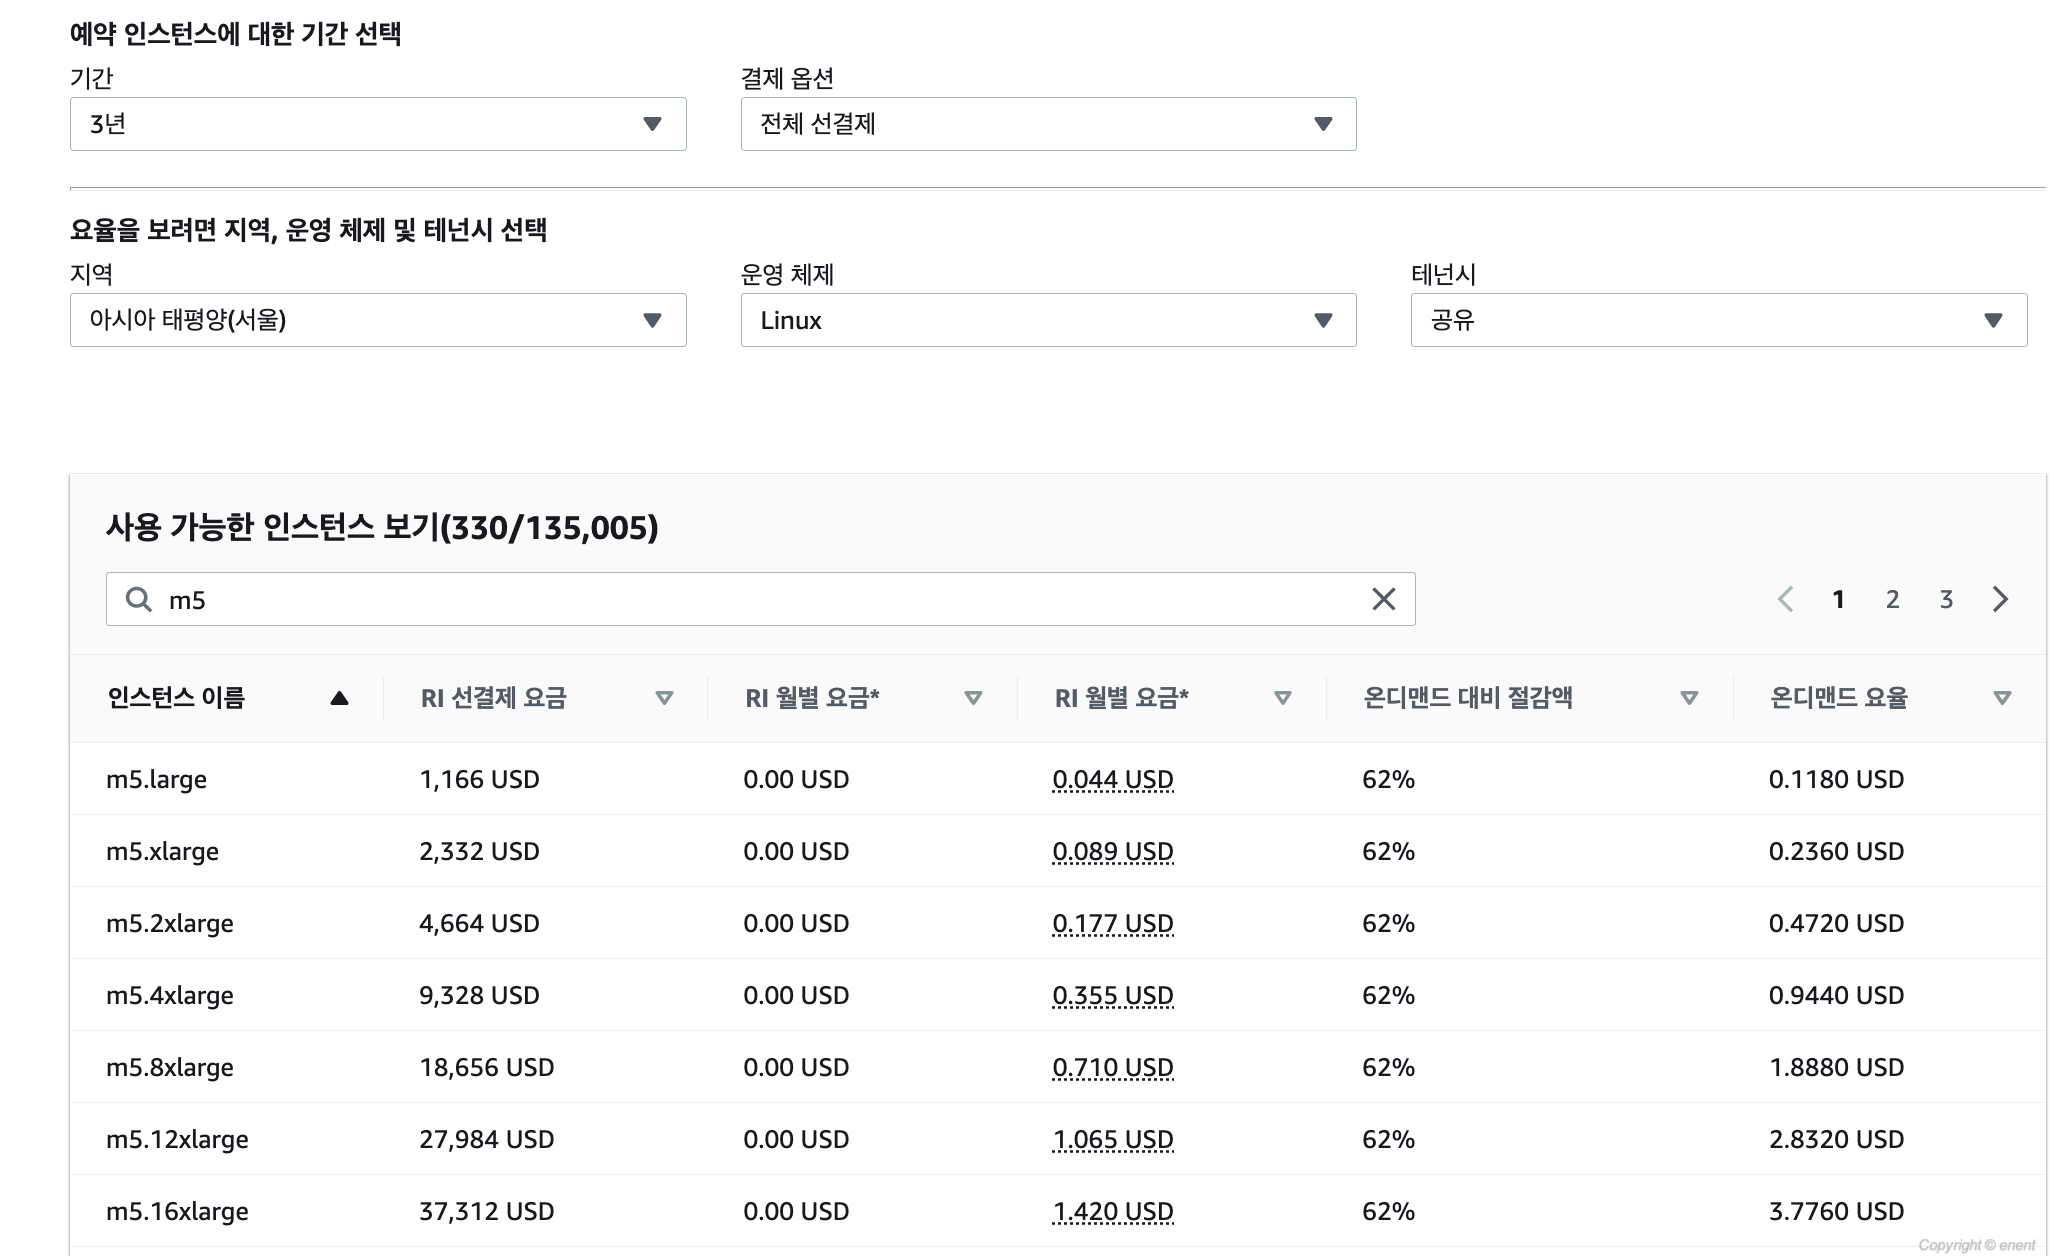
Task: Click 0.355 USD monthly rate link
Action: click(x=1112, y=995)
